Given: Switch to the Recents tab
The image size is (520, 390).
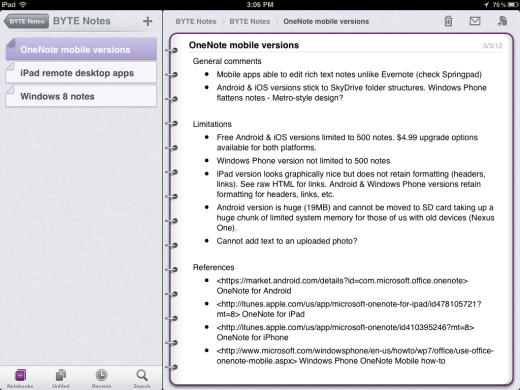Looking at the screenshot, I should click(101, 379).
